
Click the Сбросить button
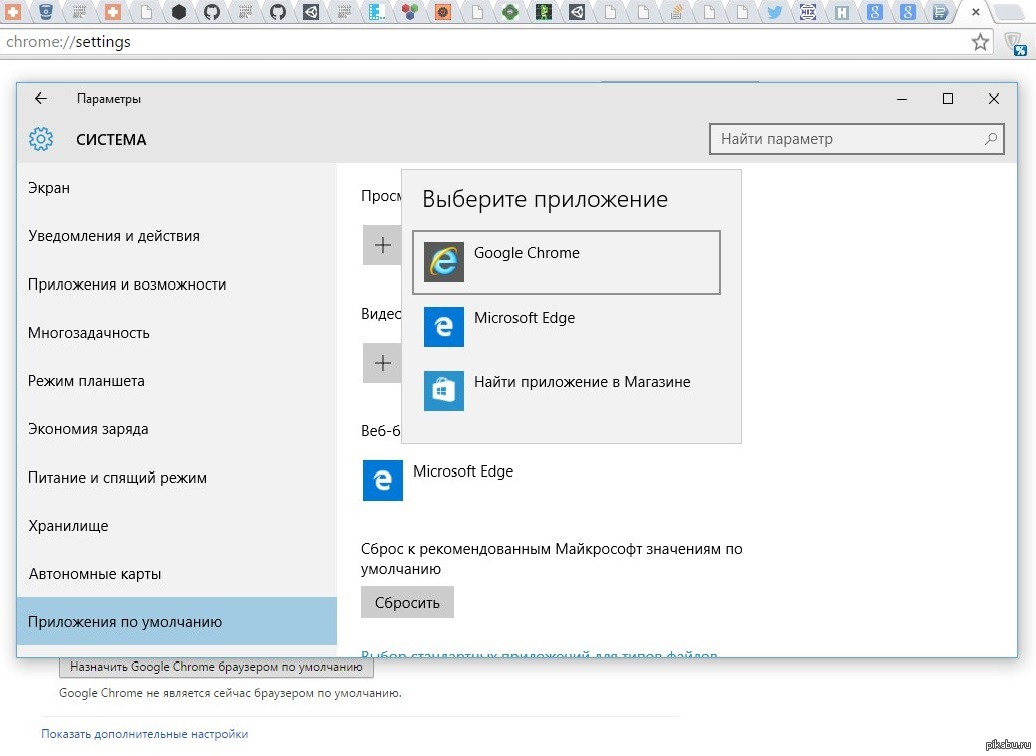pos(407,602)
